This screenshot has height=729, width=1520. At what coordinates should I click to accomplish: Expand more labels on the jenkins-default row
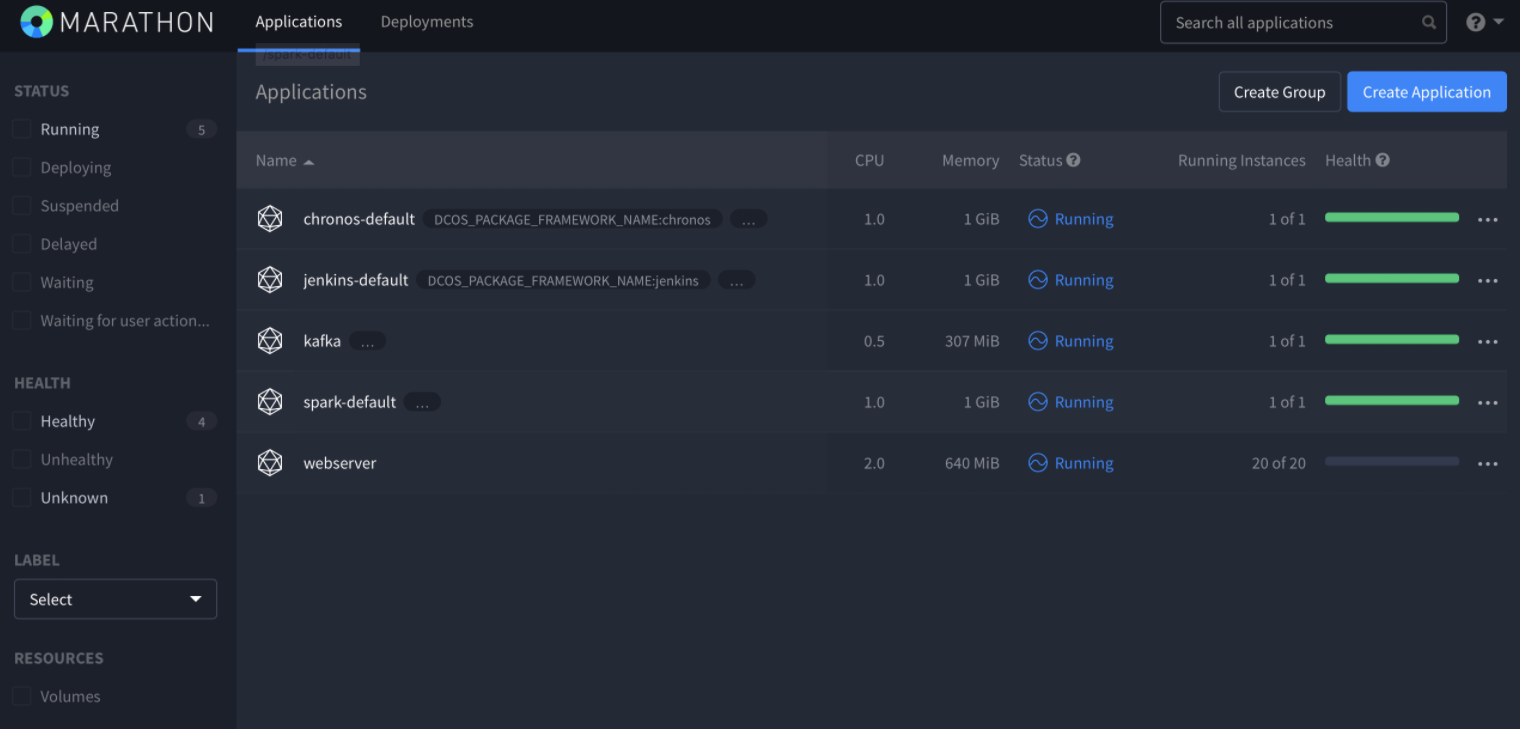[737, 281]
